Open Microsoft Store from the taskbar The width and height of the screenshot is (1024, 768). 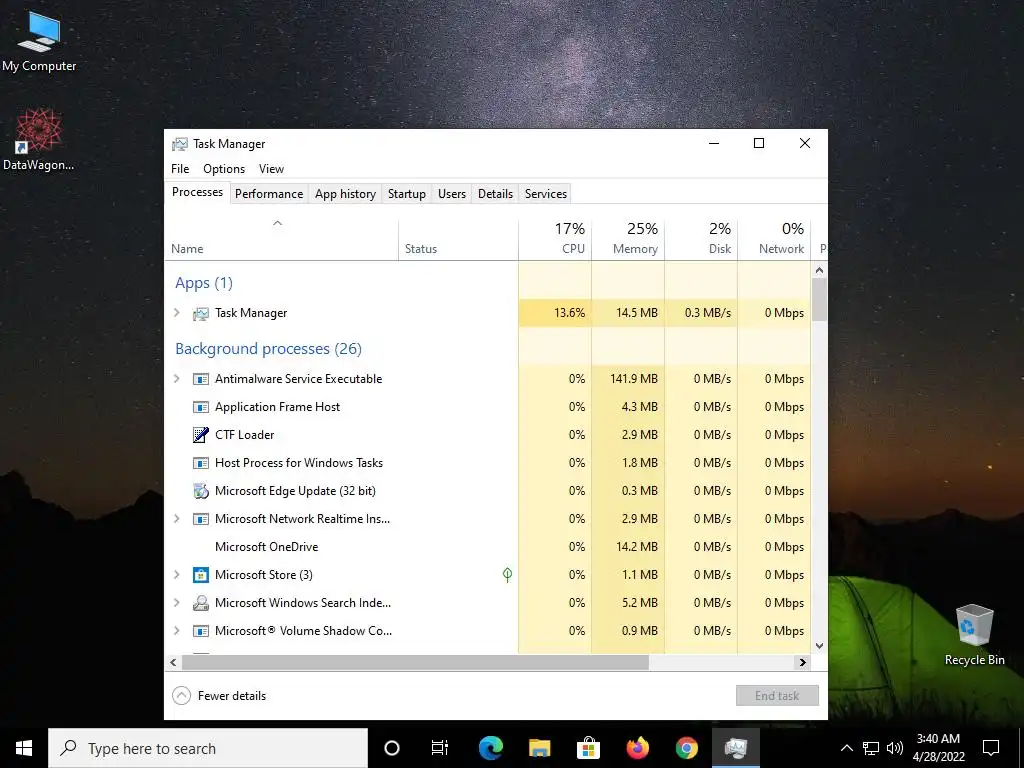588,748
